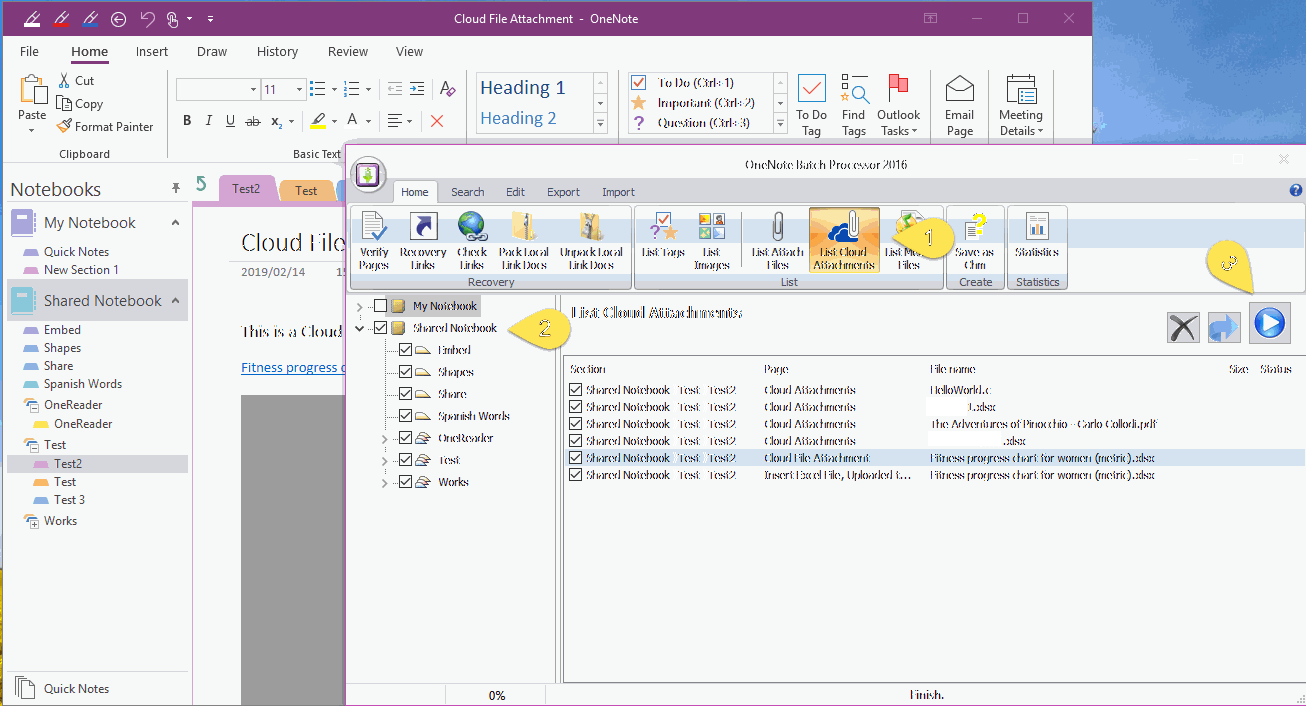
Task: Uncheck Shared Notebook tree checkbox
Action: pos(380,328)
